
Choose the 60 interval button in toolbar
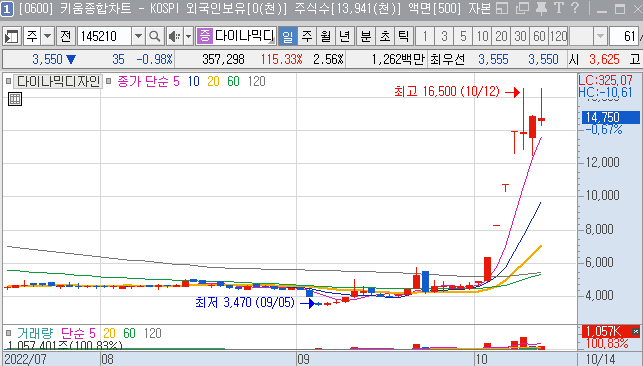539,36
